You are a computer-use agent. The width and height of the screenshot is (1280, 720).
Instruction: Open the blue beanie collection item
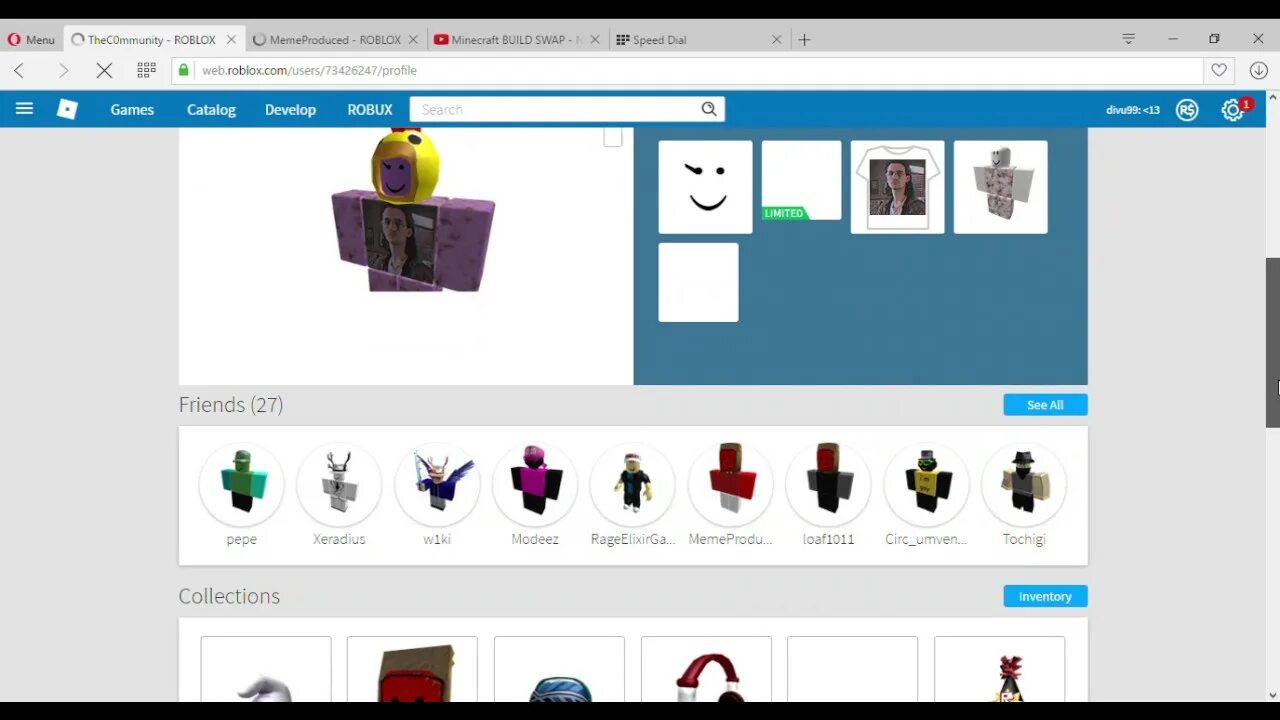[x=559, y=669]
